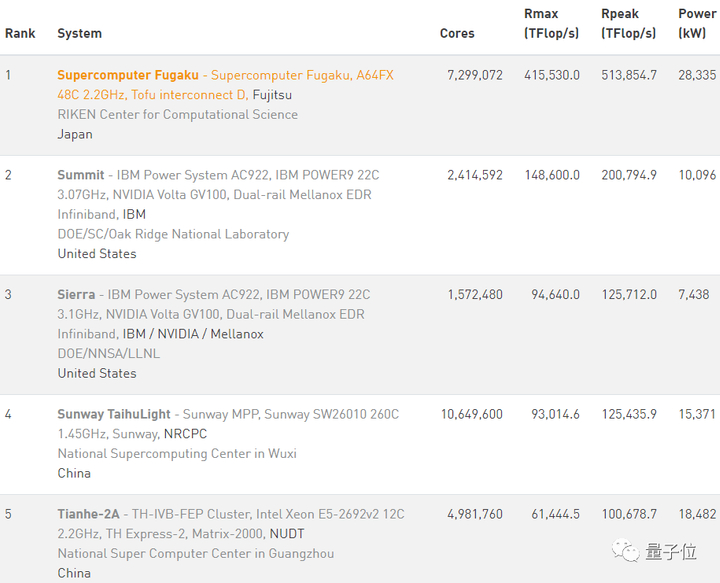Open the Supercomputer Fugaku link
This screenshot has width=720, height=583.
(128, 75)
